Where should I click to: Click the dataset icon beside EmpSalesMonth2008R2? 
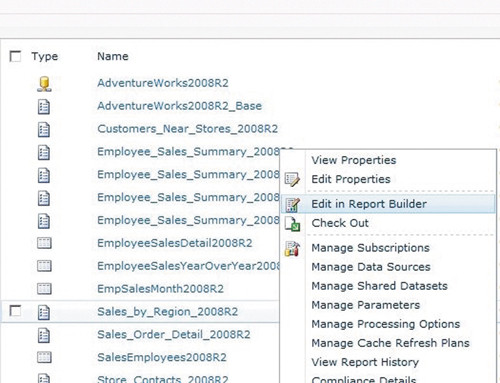44,289
